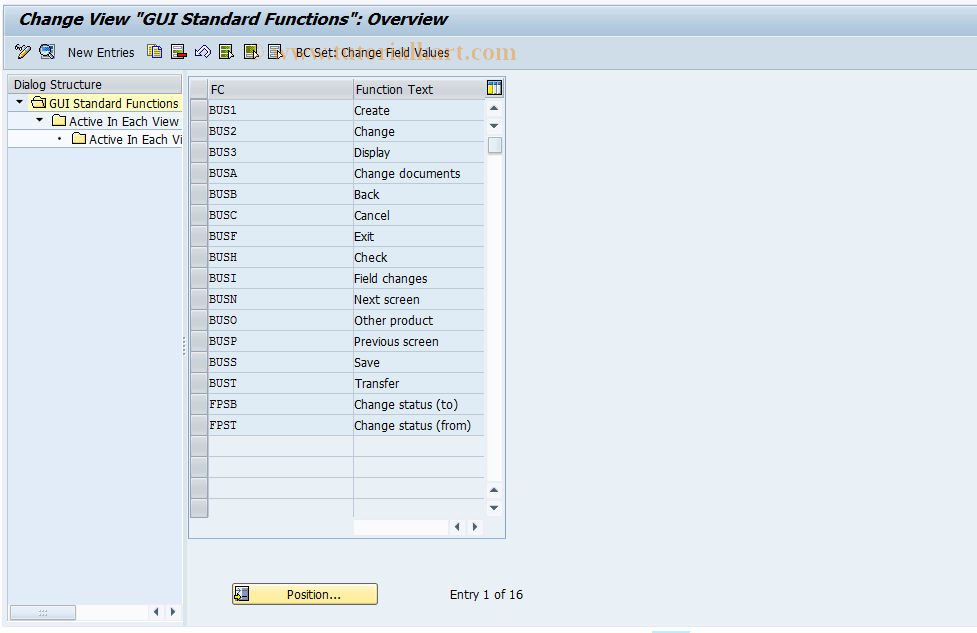This screenshot has height=633, width=977.
Task: Select row BUS1 using row selector
Action: (199, 110)
